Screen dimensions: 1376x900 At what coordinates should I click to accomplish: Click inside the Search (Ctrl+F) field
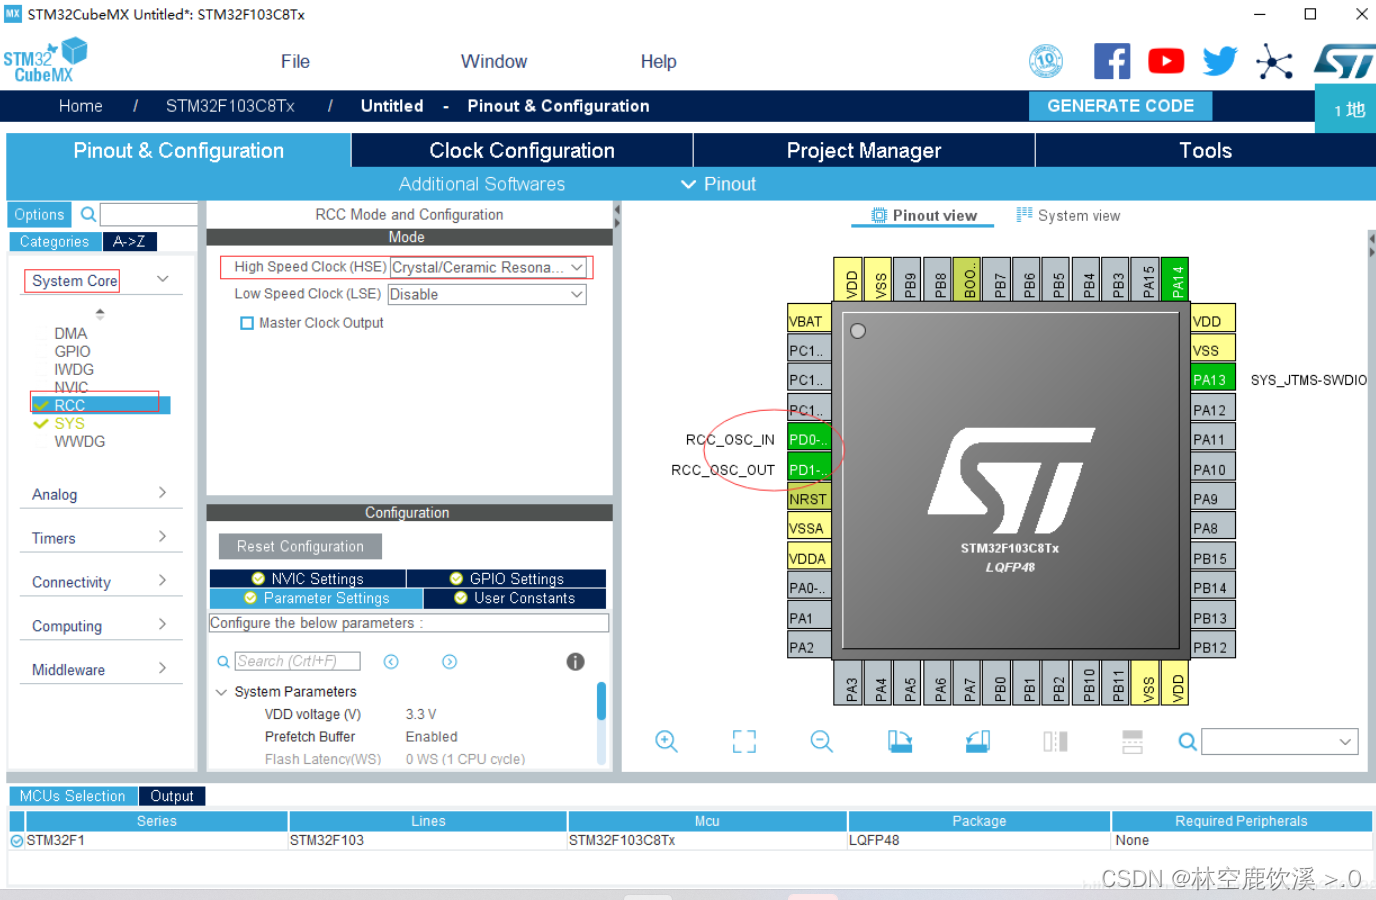tap(296, 660)
